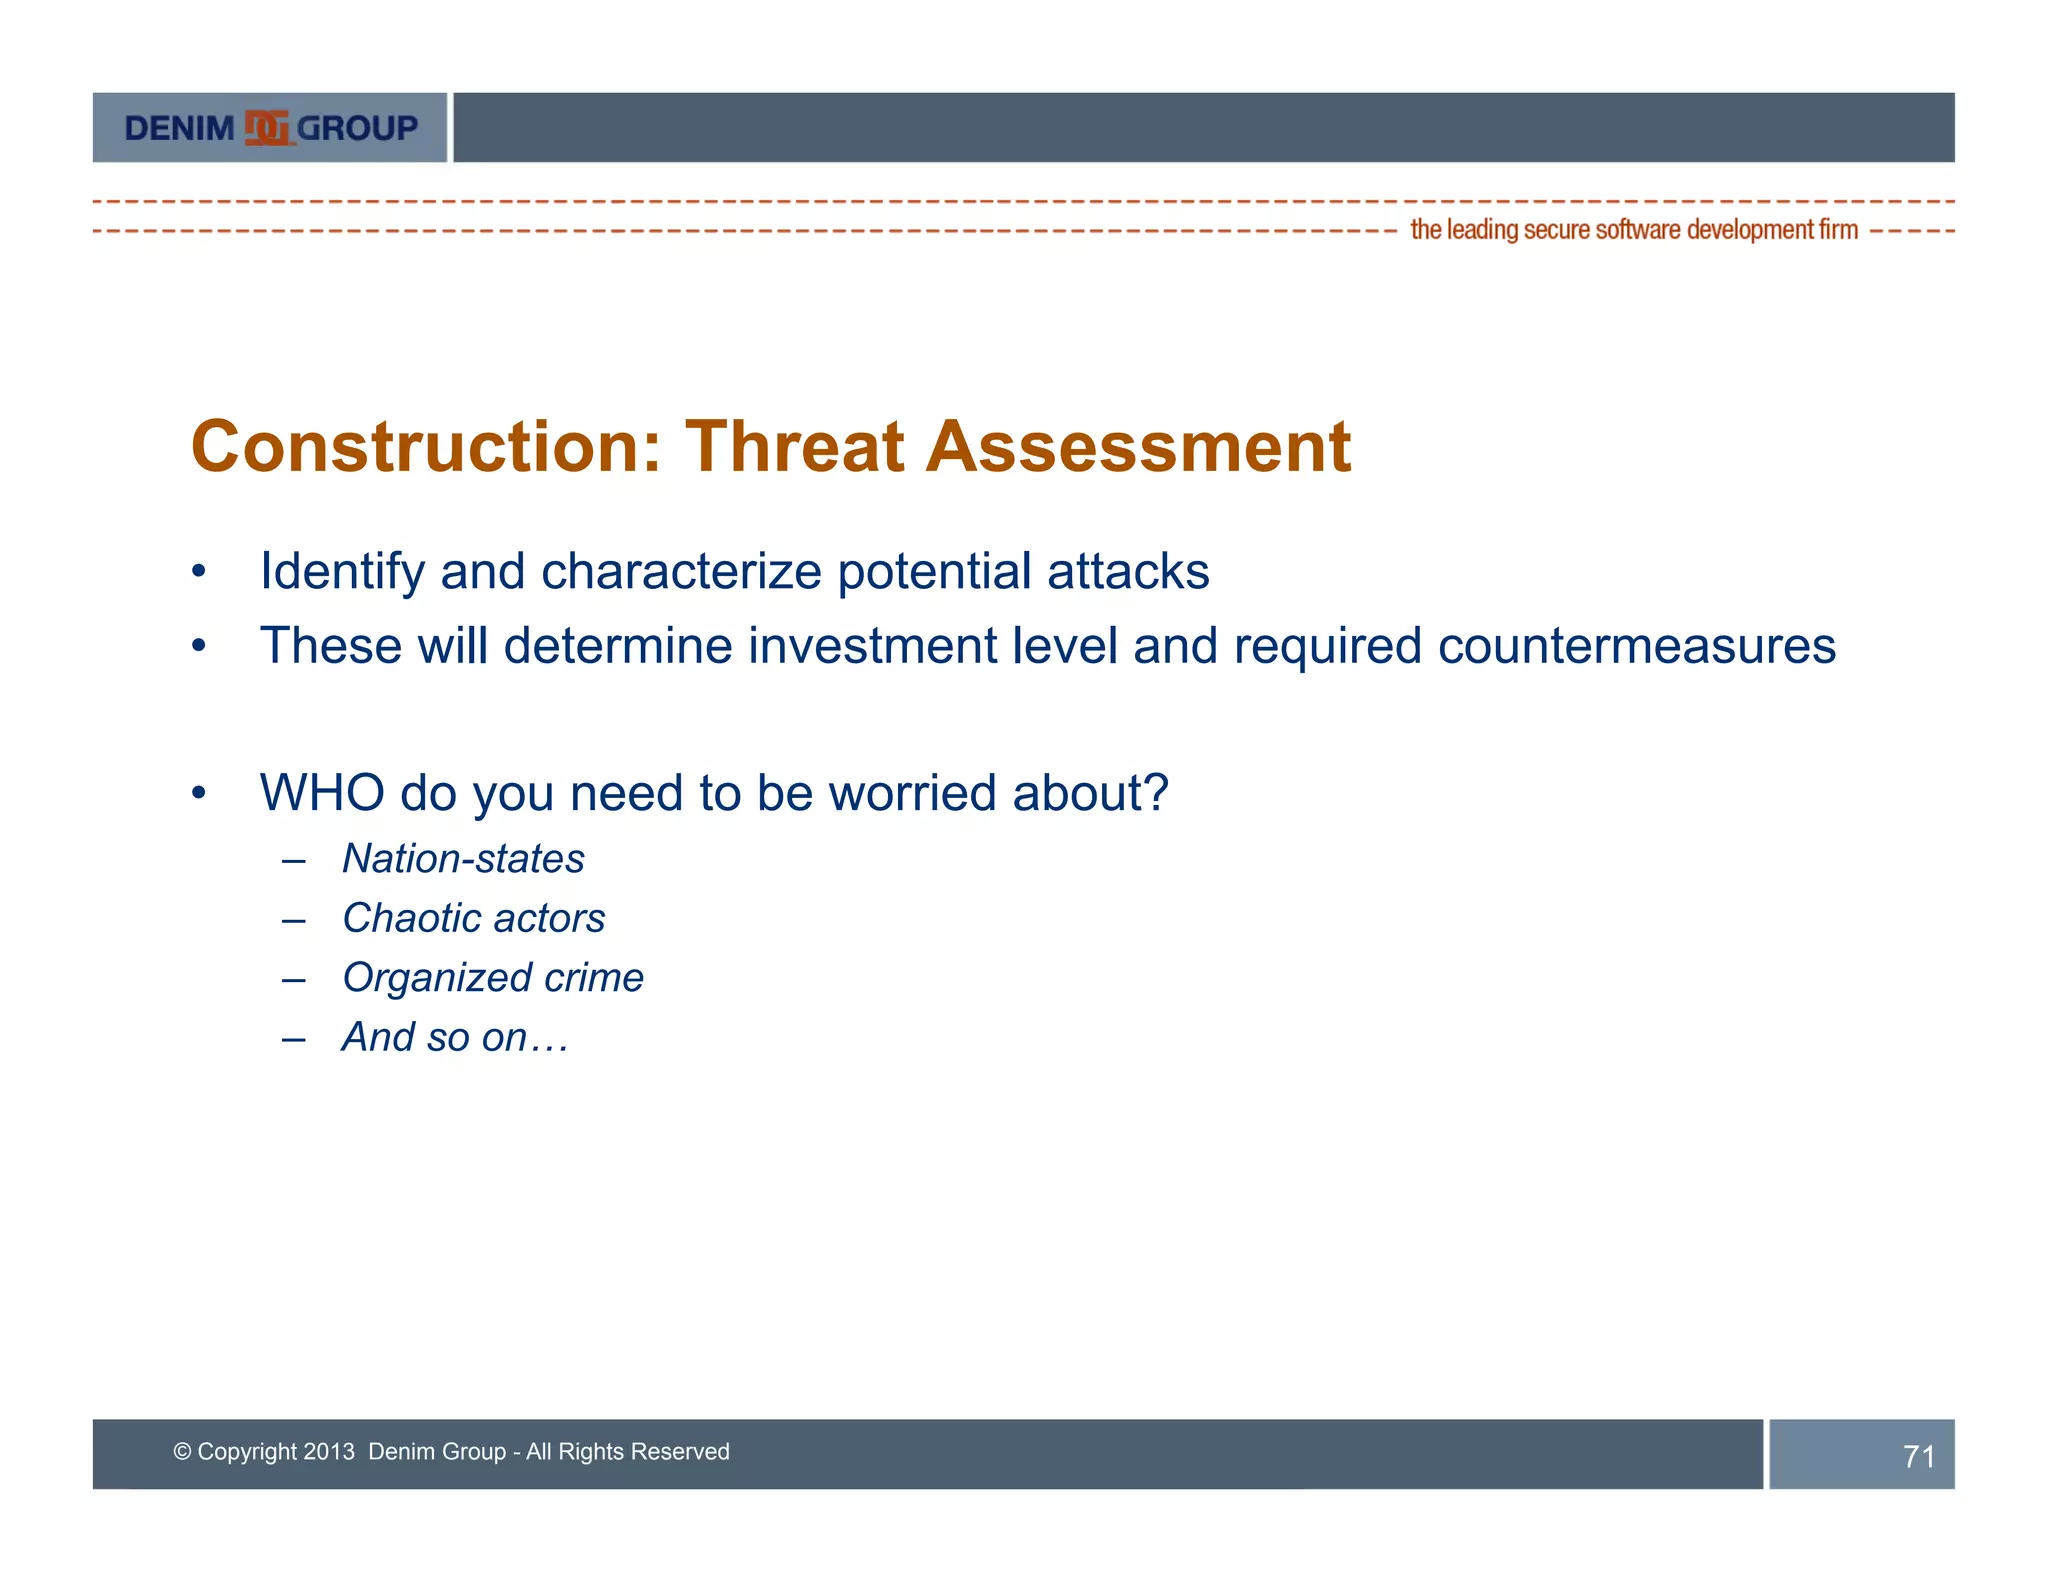Select the Chaotic actors sub-bullet

coord(473,918)
